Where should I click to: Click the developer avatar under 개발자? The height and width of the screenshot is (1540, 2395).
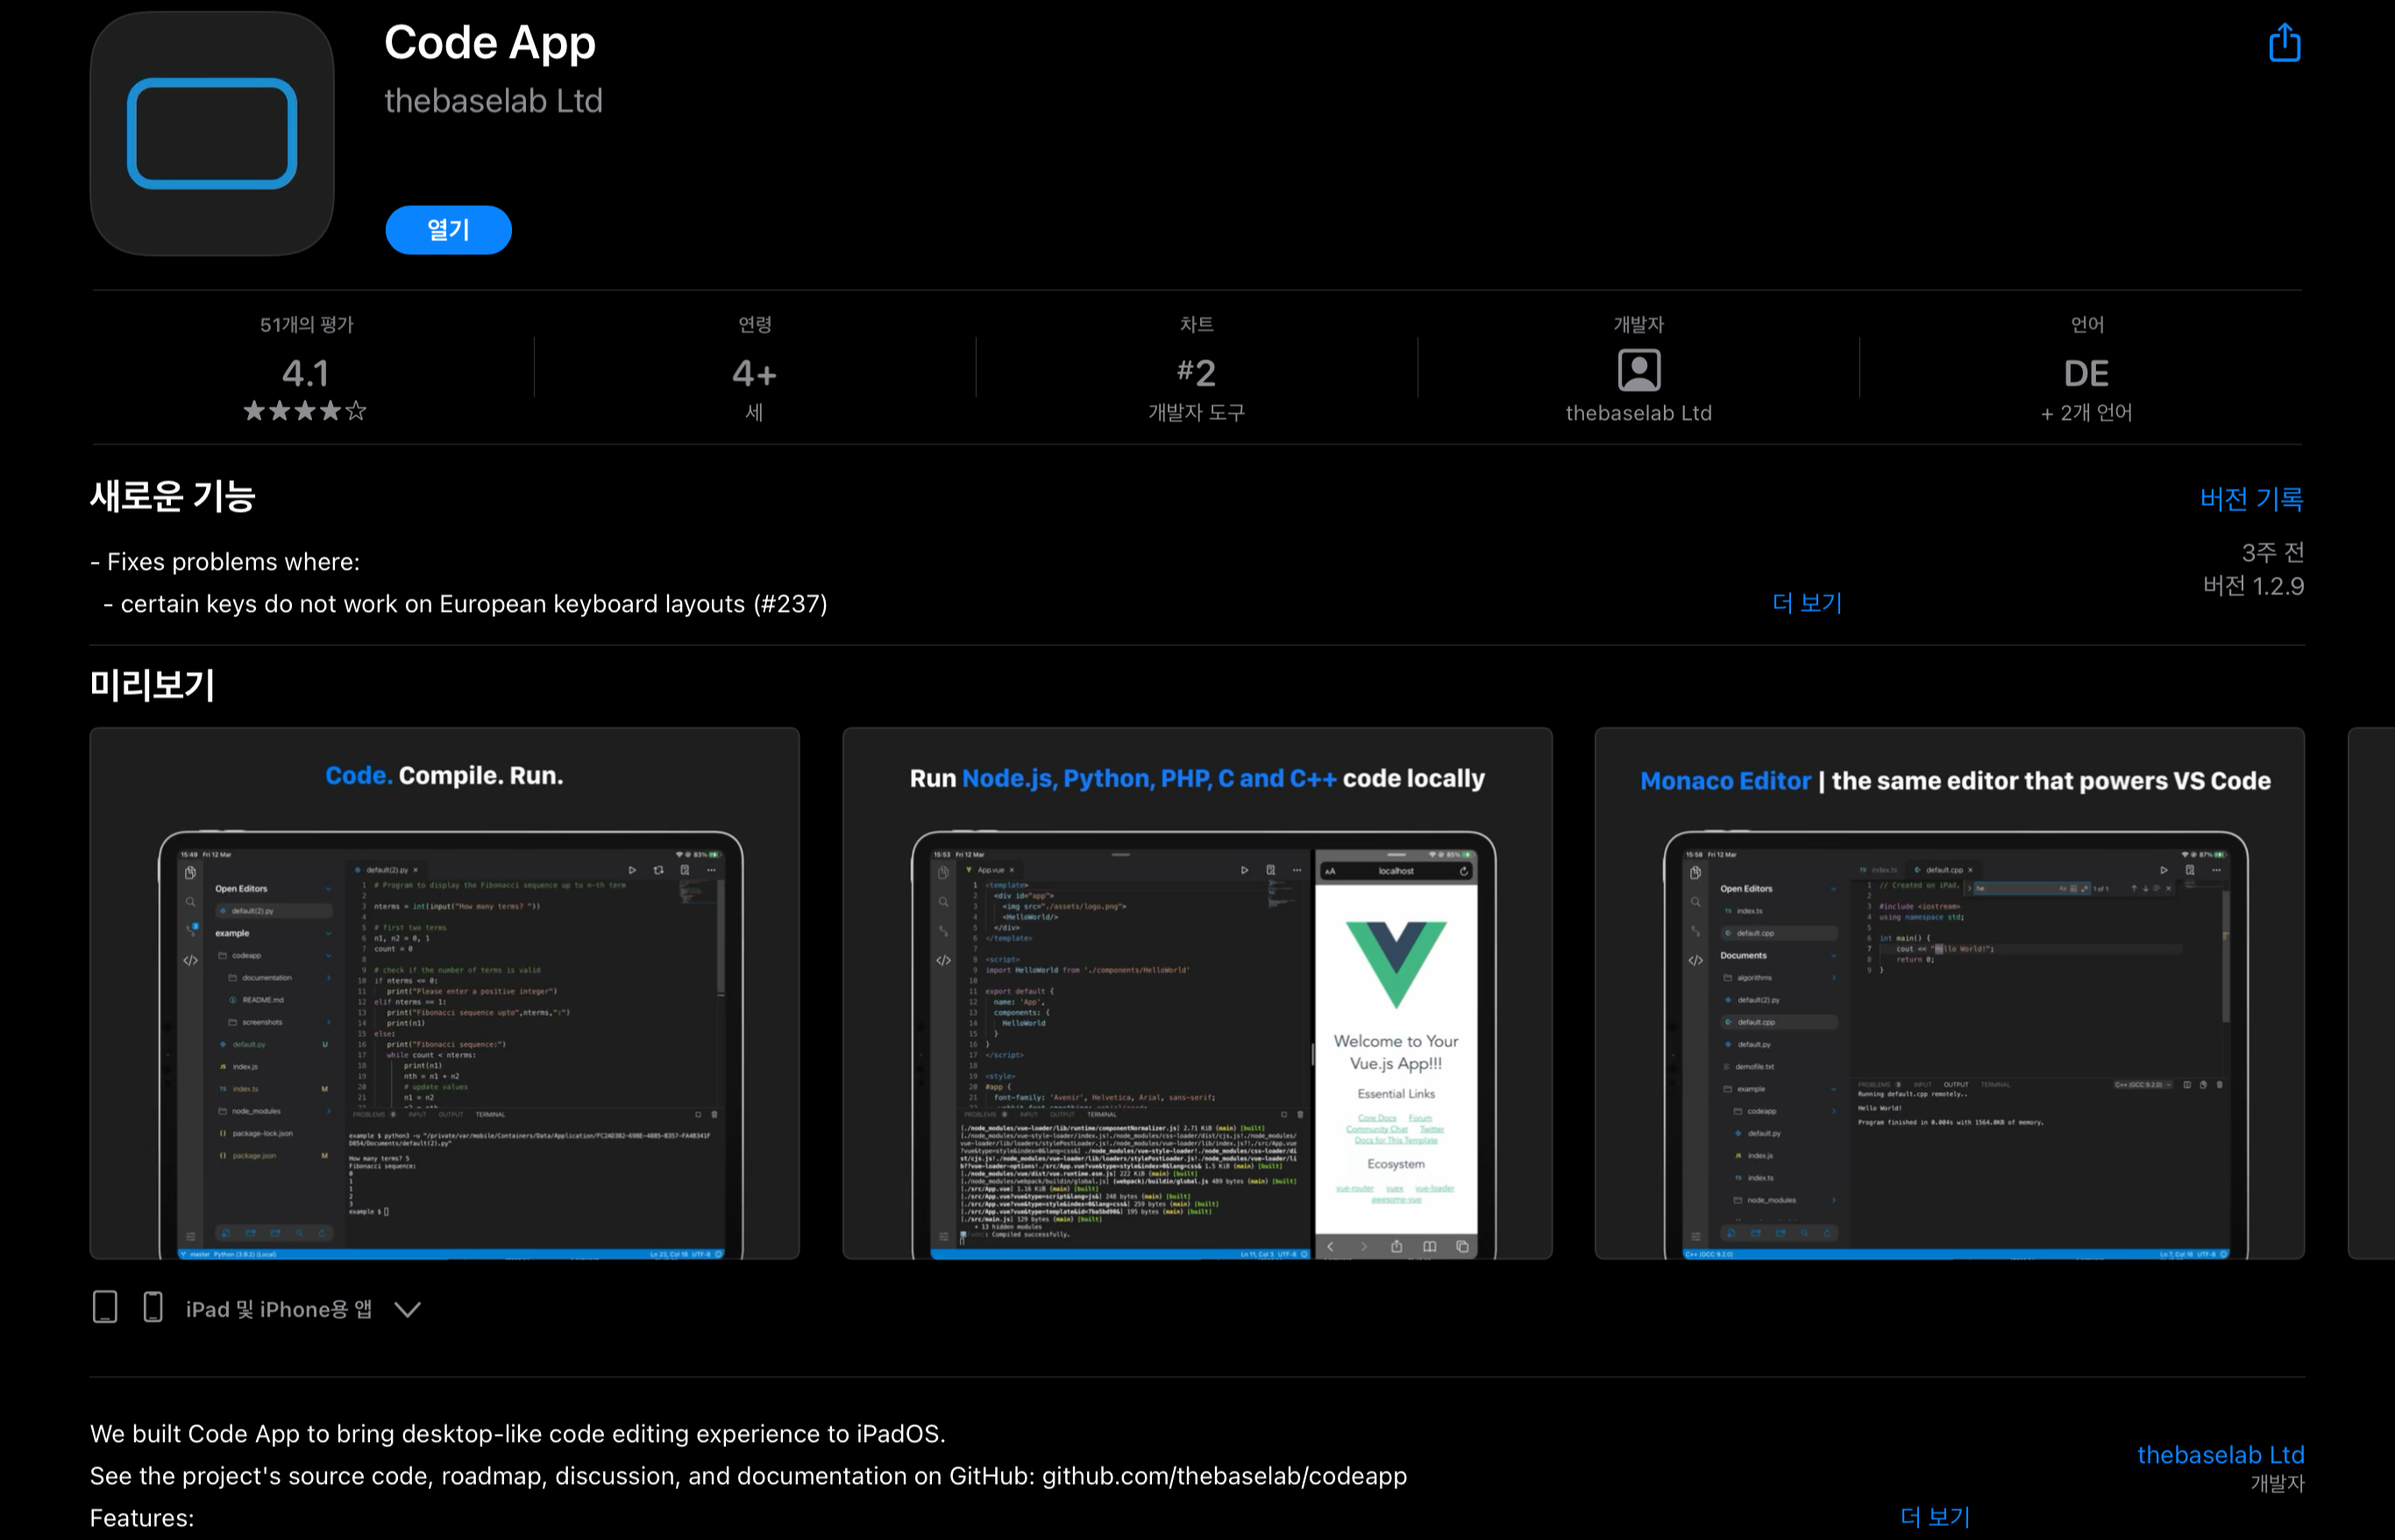point(1639,371)
